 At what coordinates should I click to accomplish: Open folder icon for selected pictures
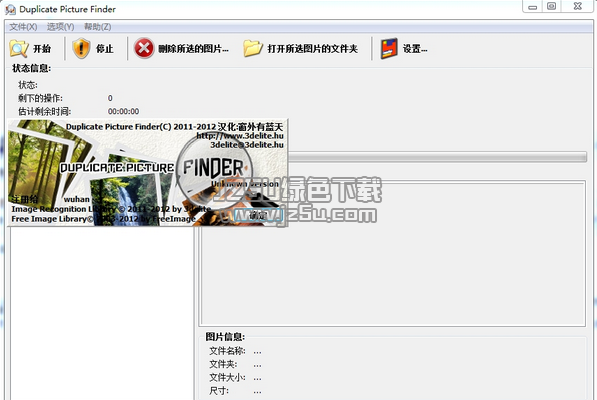(253, 49)
